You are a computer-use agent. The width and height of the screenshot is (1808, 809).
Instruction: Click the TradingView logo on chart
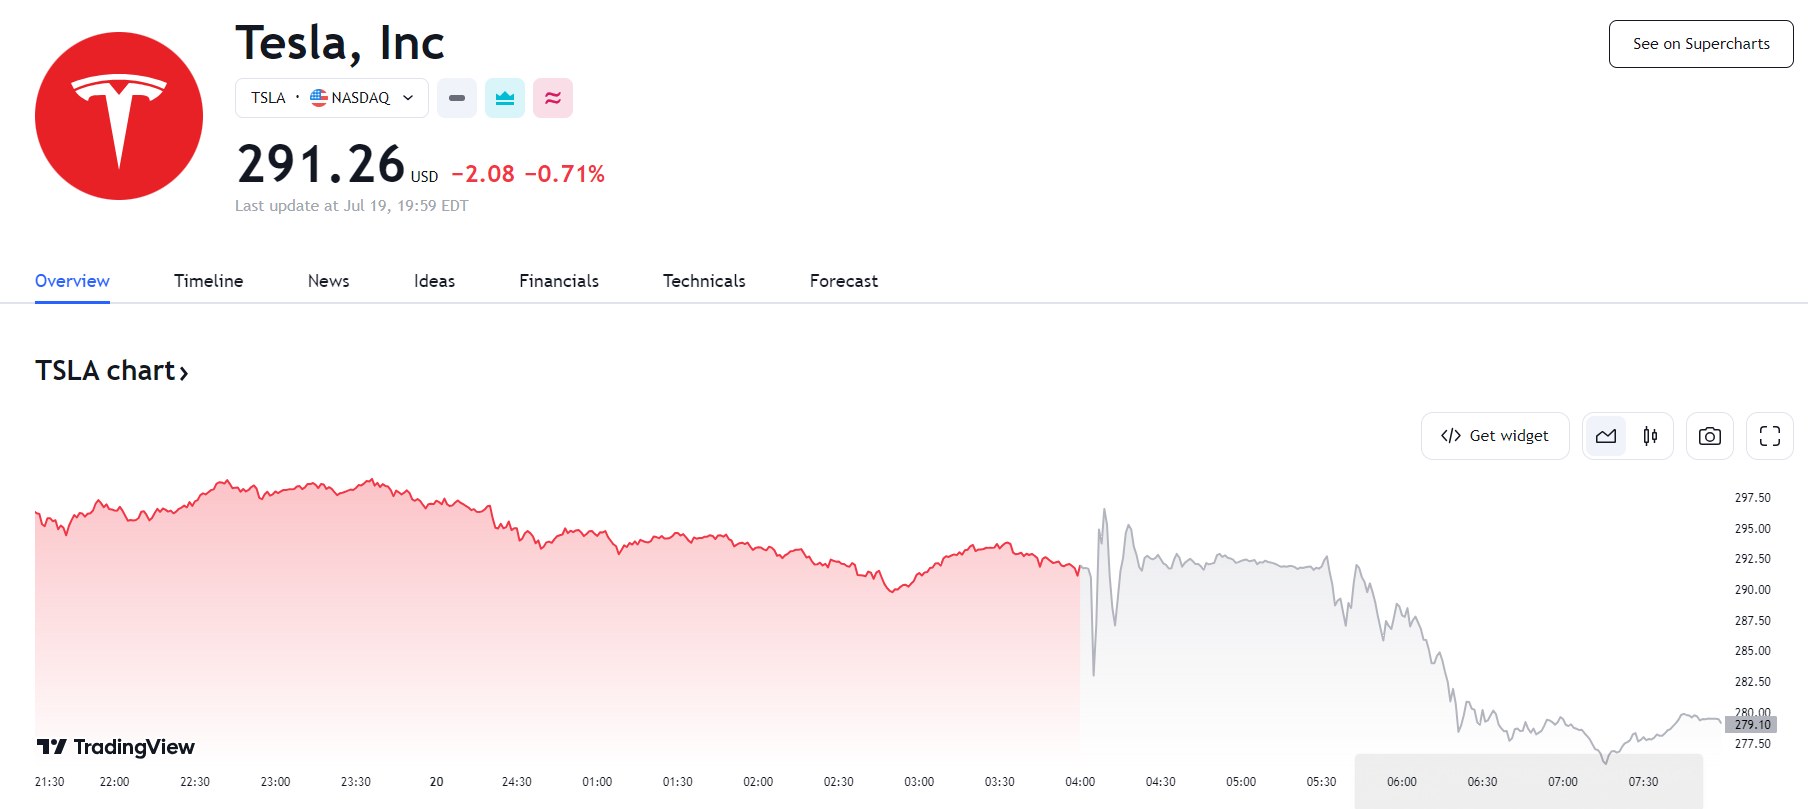(x=116, y=747)
